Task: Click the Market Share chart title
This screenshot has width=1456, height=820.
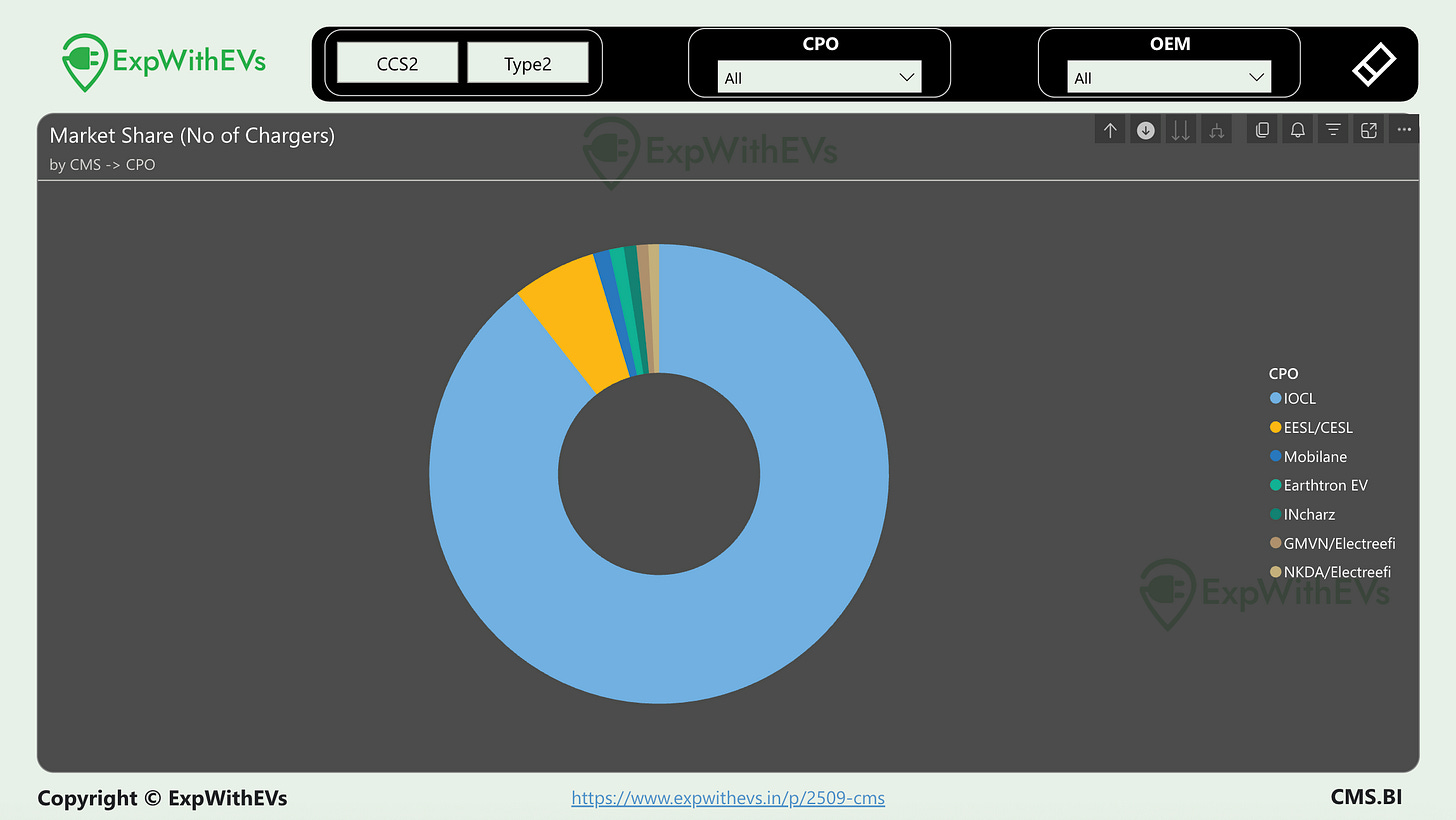Action: [192, 135]
